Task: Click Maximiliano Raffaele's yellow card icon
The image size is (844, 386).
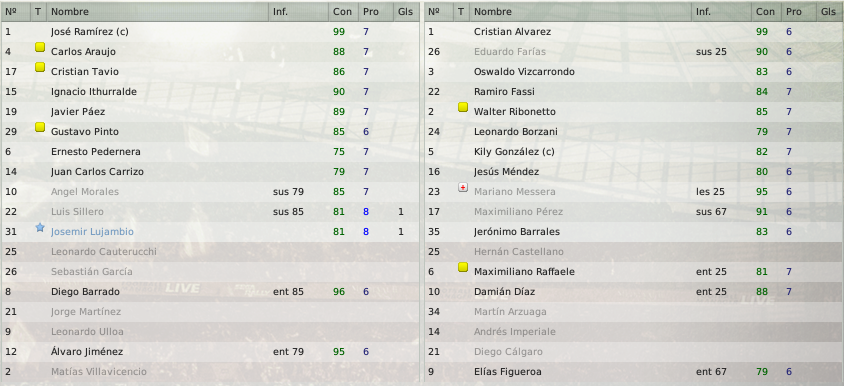Action: [x=463, y=267]
